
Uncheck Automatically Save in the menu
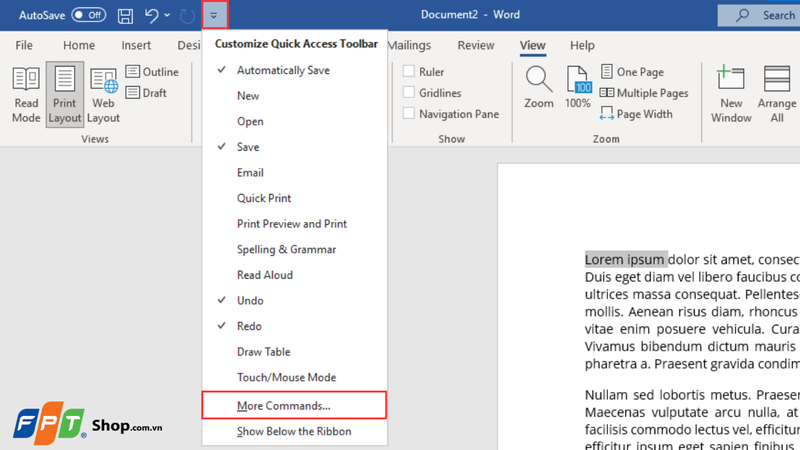(x=294, y=70)
